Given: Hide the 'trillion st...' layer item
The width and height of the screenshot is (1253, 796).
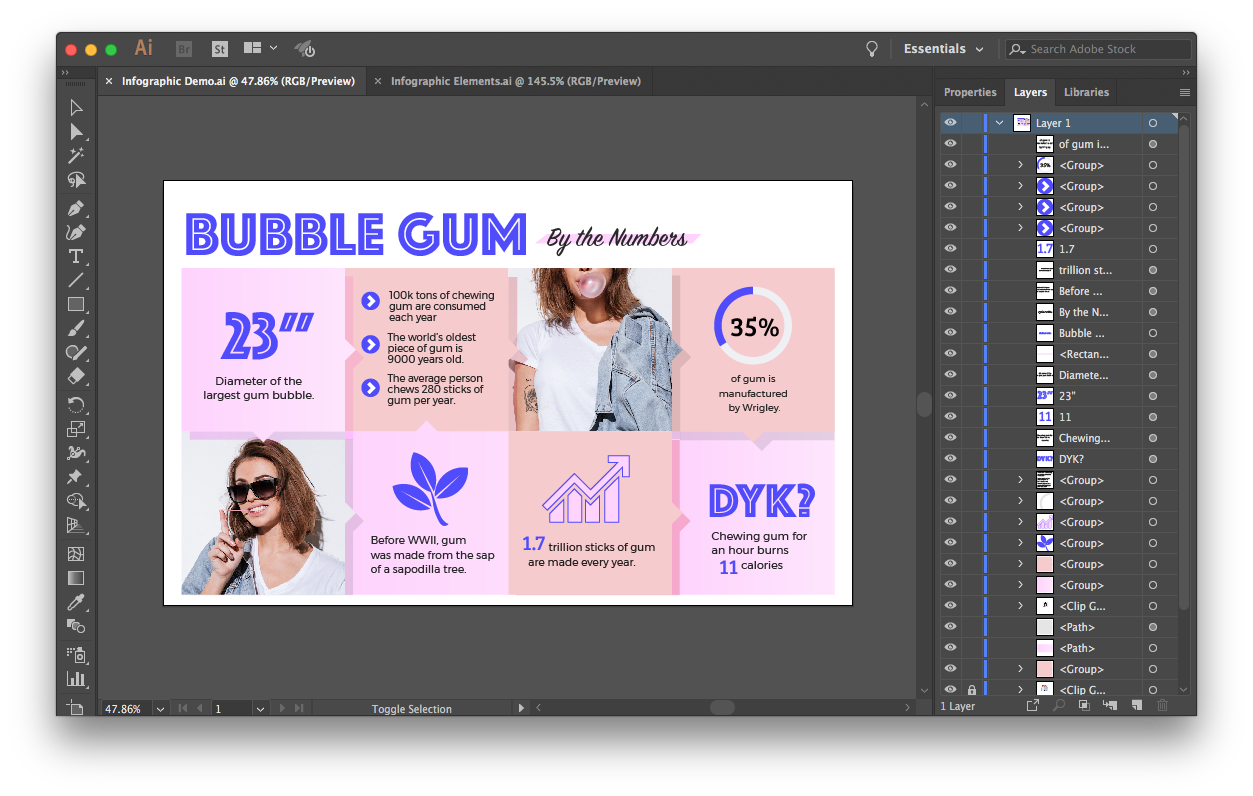Looking at the screenshot, I should [x=950, y=270].
